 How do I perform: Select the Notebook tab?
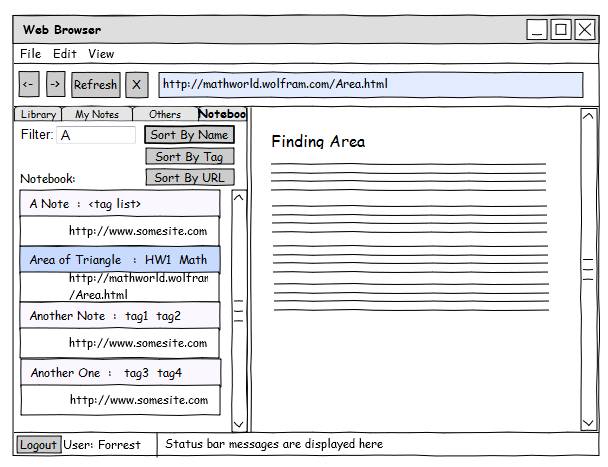[222, 114]
